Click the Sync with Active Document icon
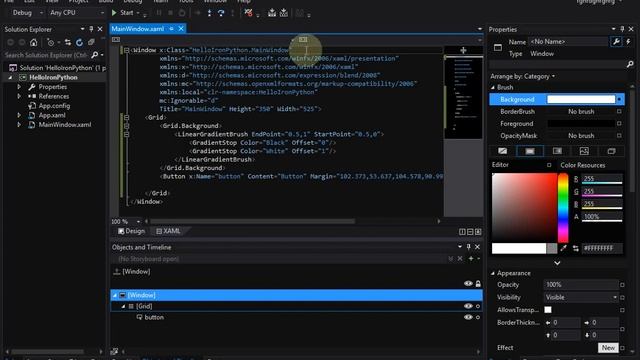 tap(68, 42)
